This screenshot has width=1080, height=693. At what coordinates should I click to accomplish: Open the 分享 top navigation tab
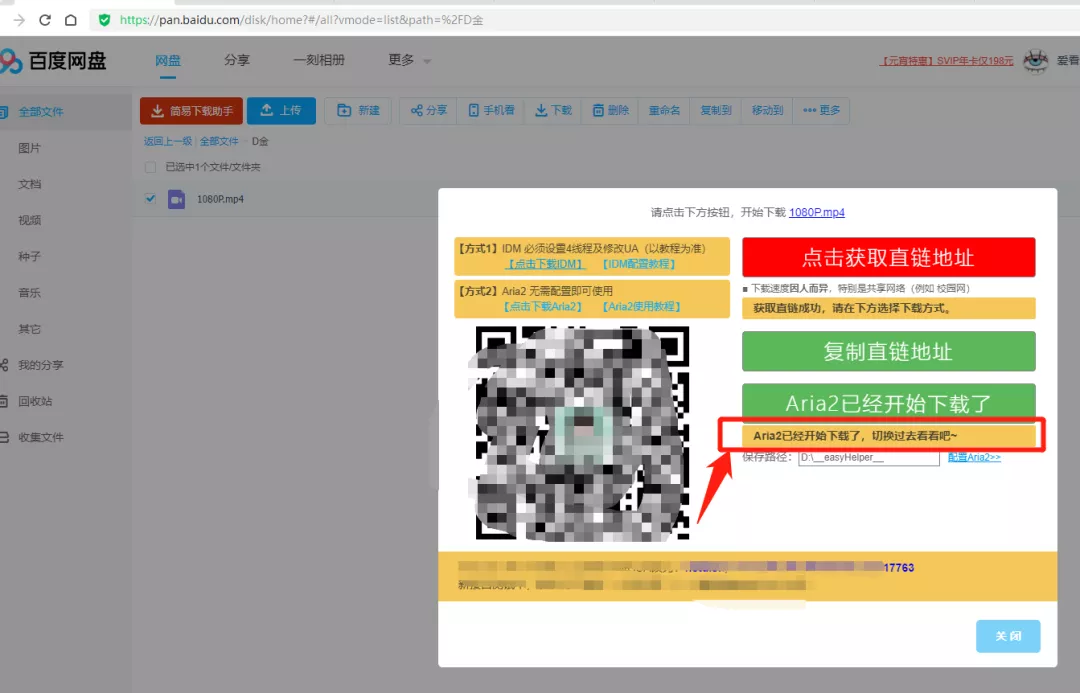pyautogui.click(x=236, y=60)
